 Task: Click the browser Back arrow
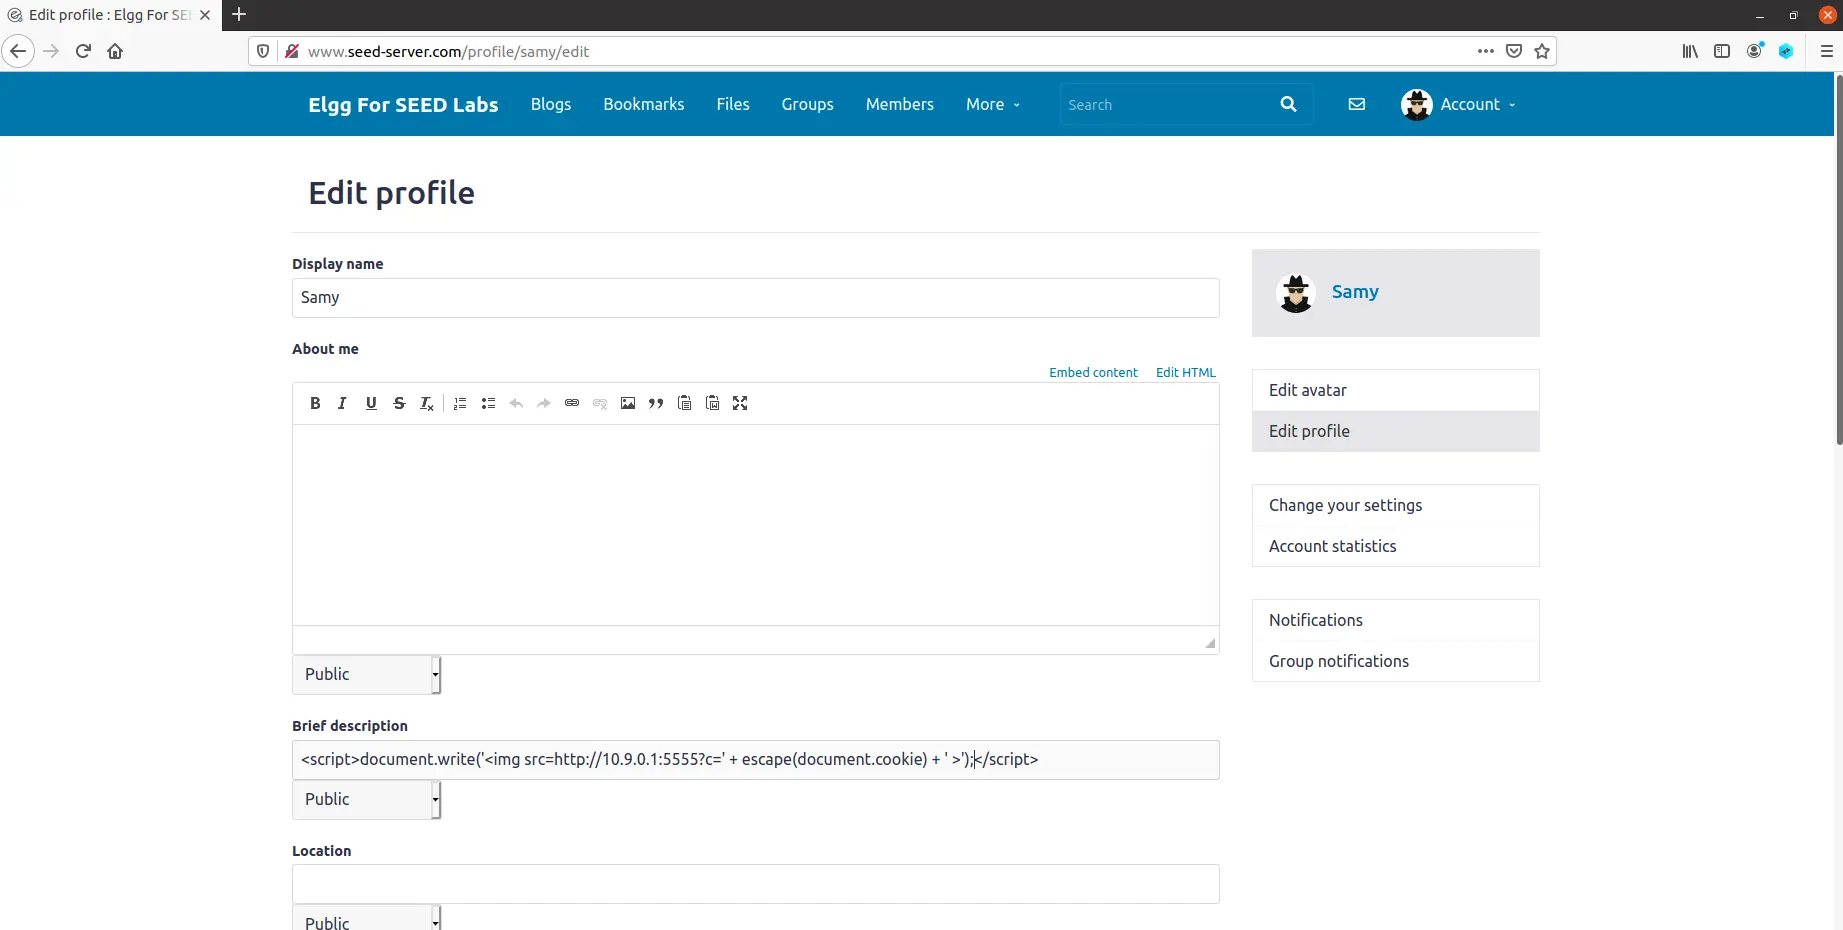click(18, 51)
